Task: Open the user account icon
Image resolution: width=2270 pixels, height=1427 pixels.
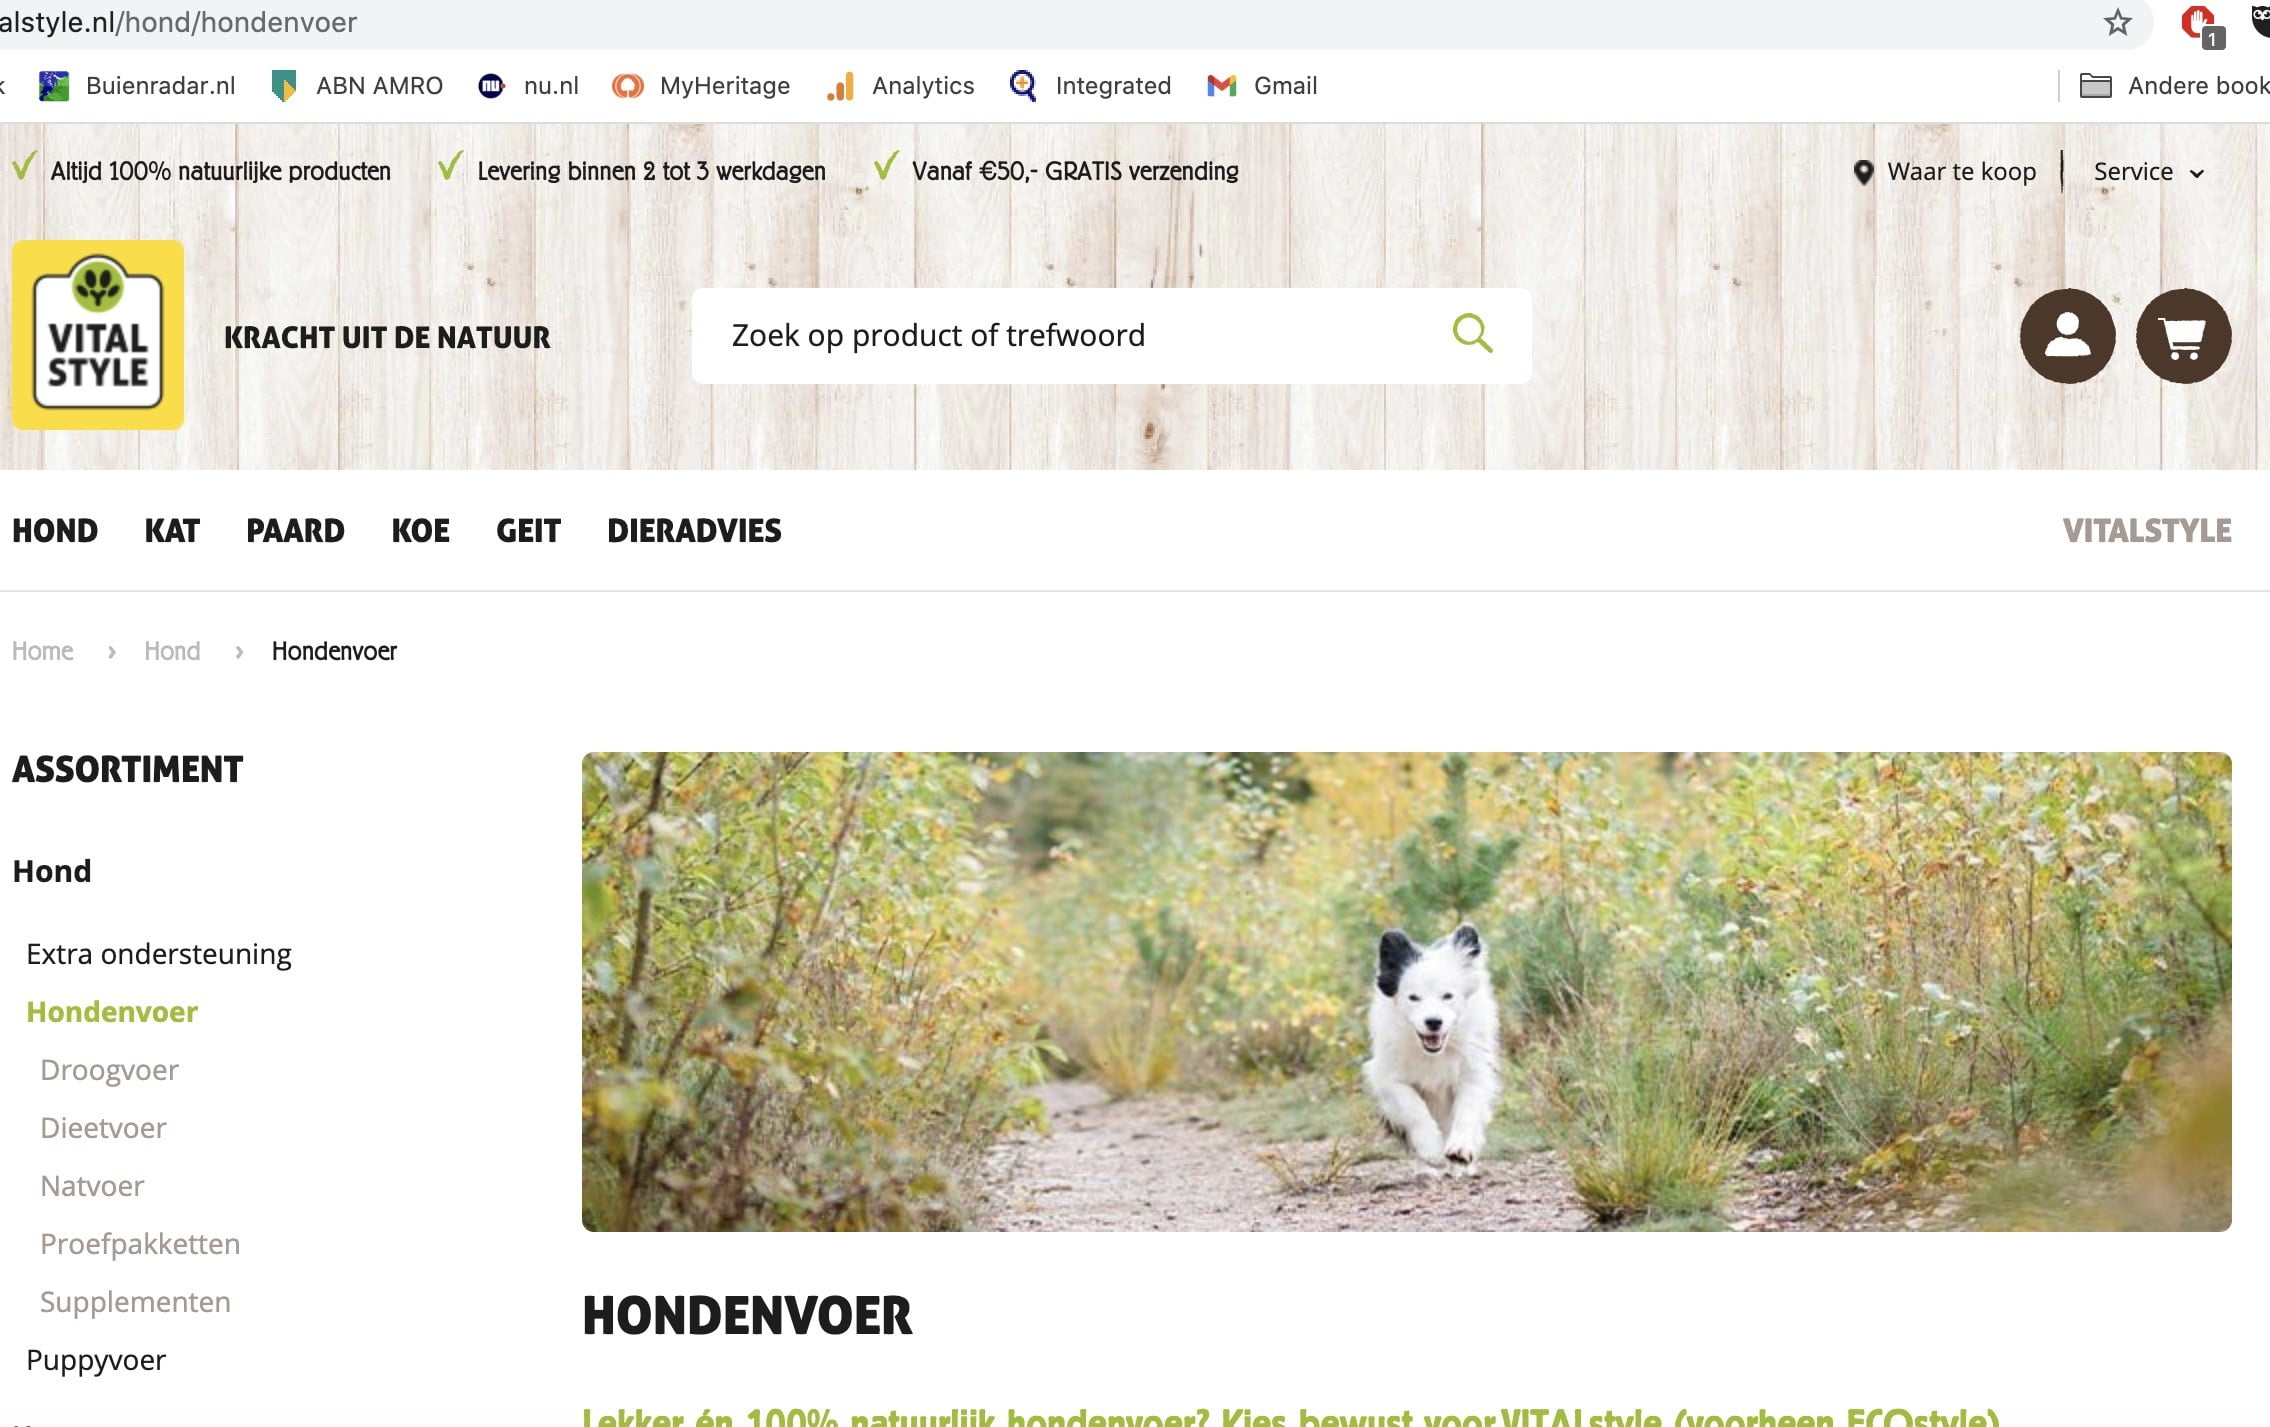Action: pyautogui.click(x=2067, y=336)
